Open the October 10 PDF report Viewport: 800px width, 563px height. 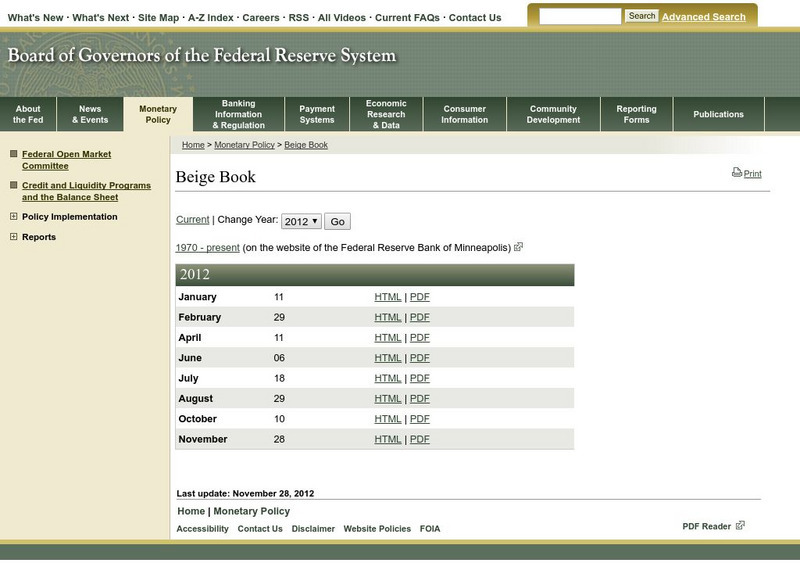coord(419,419)
